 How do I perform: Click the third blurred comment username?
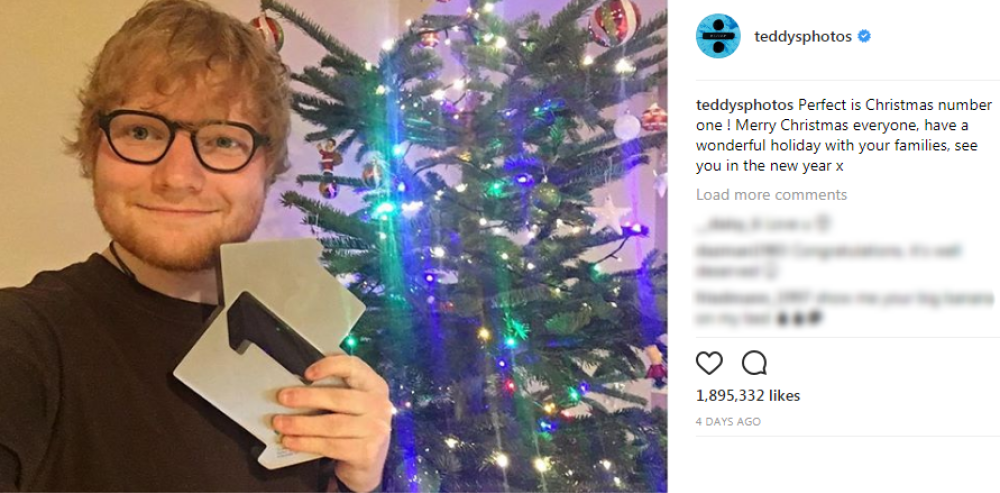pyautogui.click(x=733, y=298)
